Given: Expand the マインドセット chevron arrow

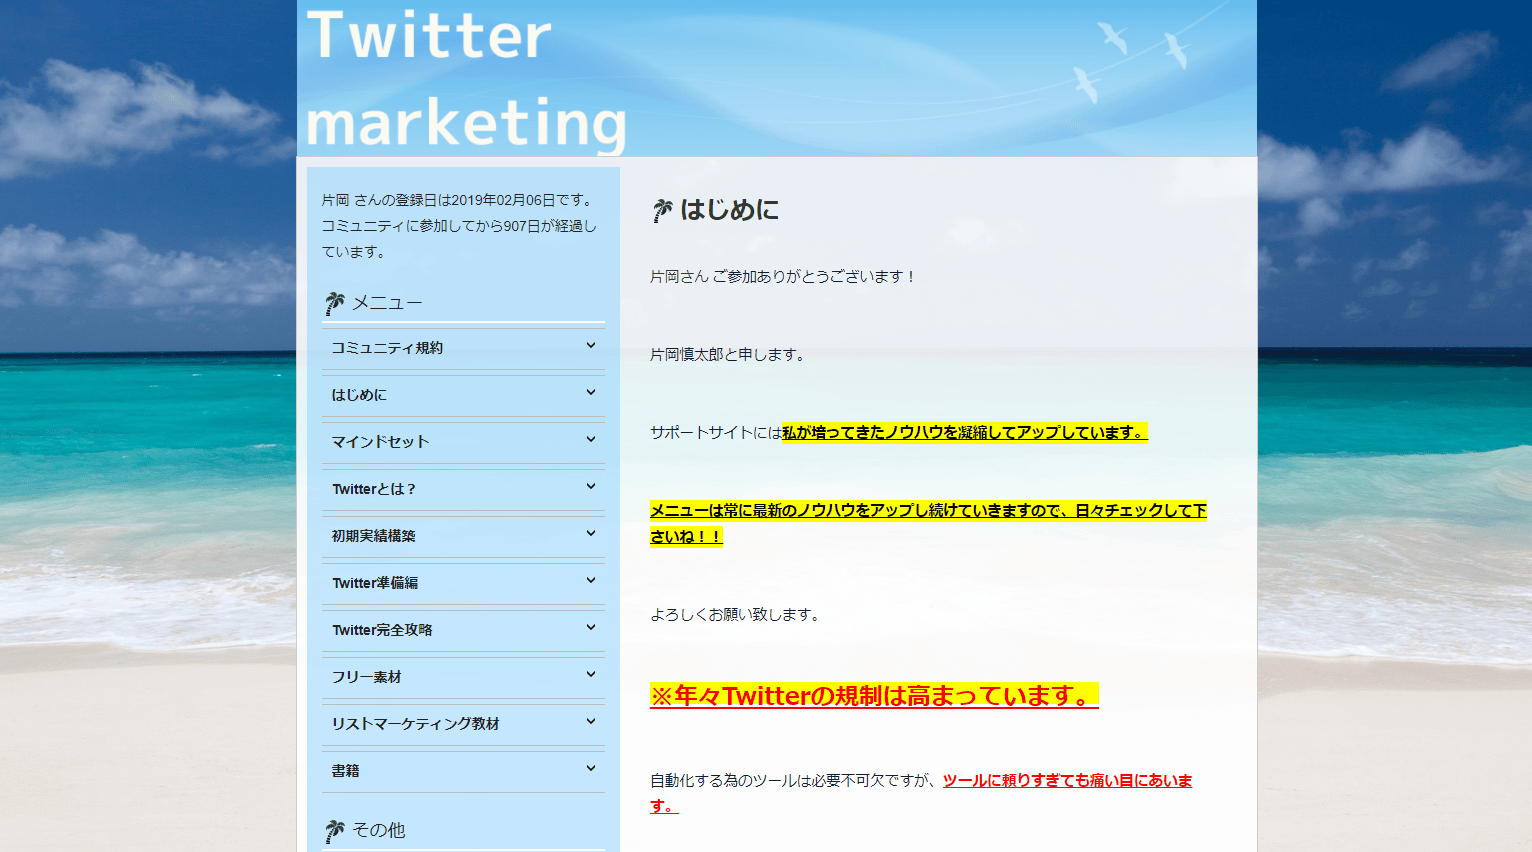Looking at the screenshot, I should (591, 440).
